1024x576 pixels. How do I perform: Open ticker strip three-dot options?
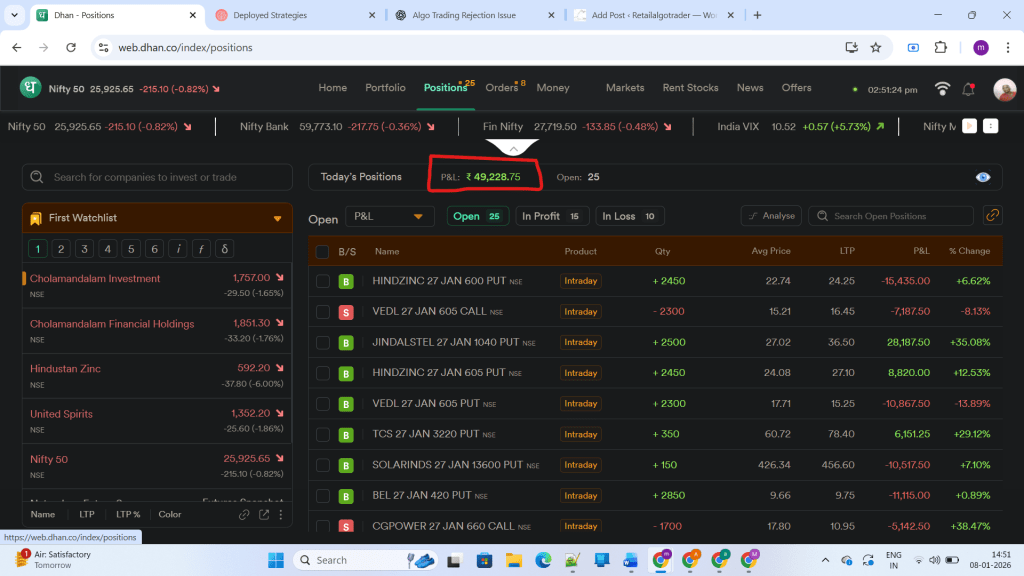990,127
